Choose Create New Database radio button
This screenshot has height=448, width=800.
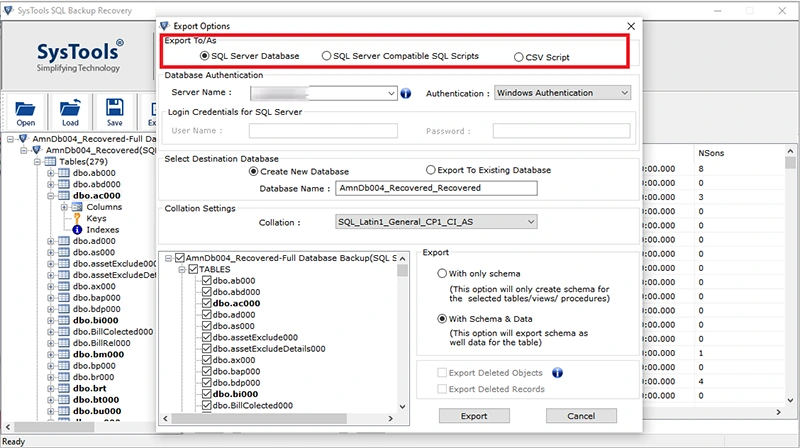254,171
